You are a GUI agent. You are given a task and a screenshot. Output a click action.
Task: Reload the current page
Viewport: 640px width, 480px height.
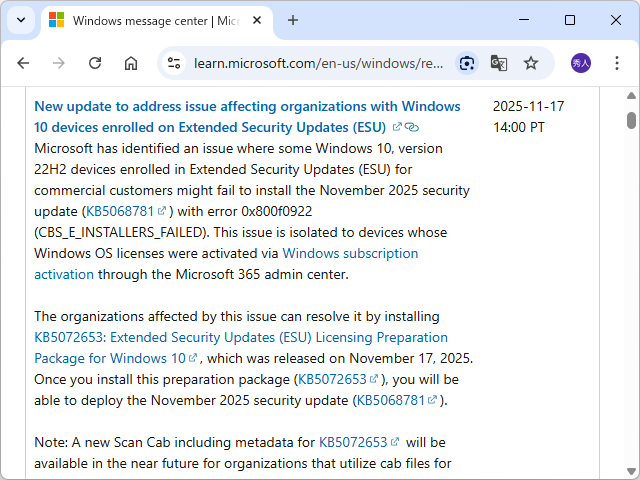(95, 63)
